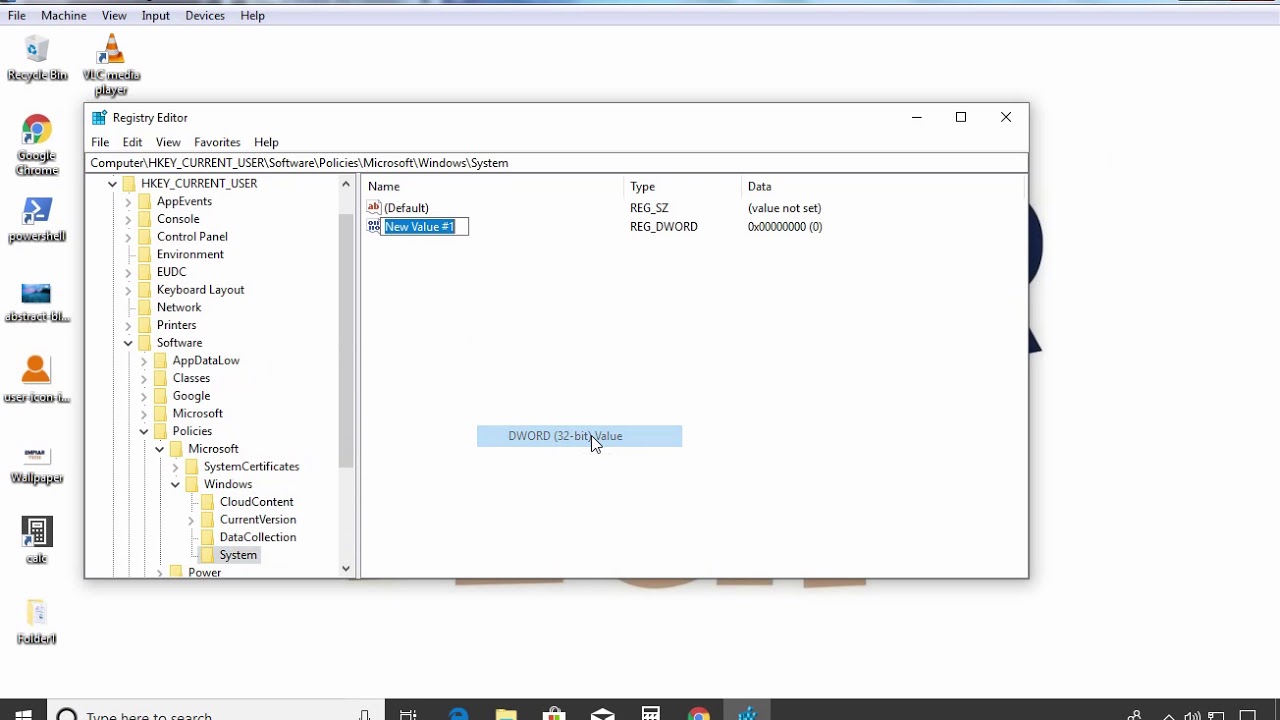
Task: Select the Folder1 desktop icon
Action: [37, 621]
